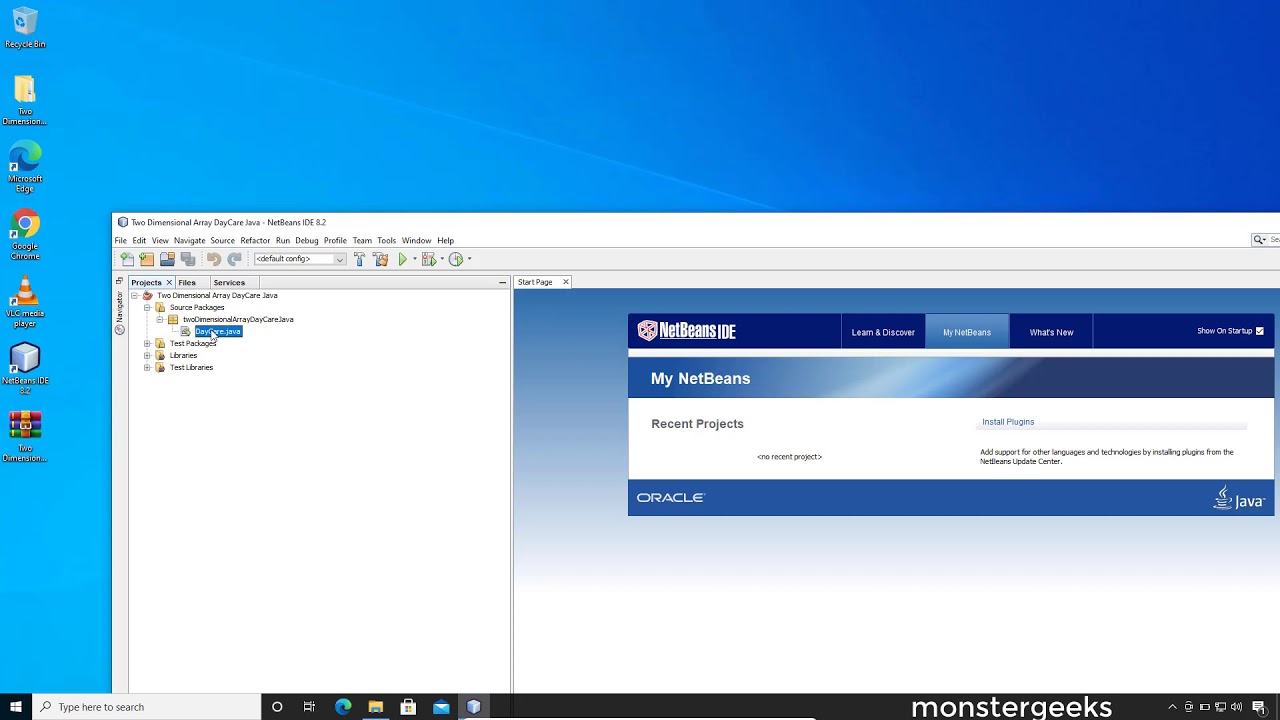Screen dimensions: 1280x720
Task: Open the What's New tab
Action: click(1051, 332)
